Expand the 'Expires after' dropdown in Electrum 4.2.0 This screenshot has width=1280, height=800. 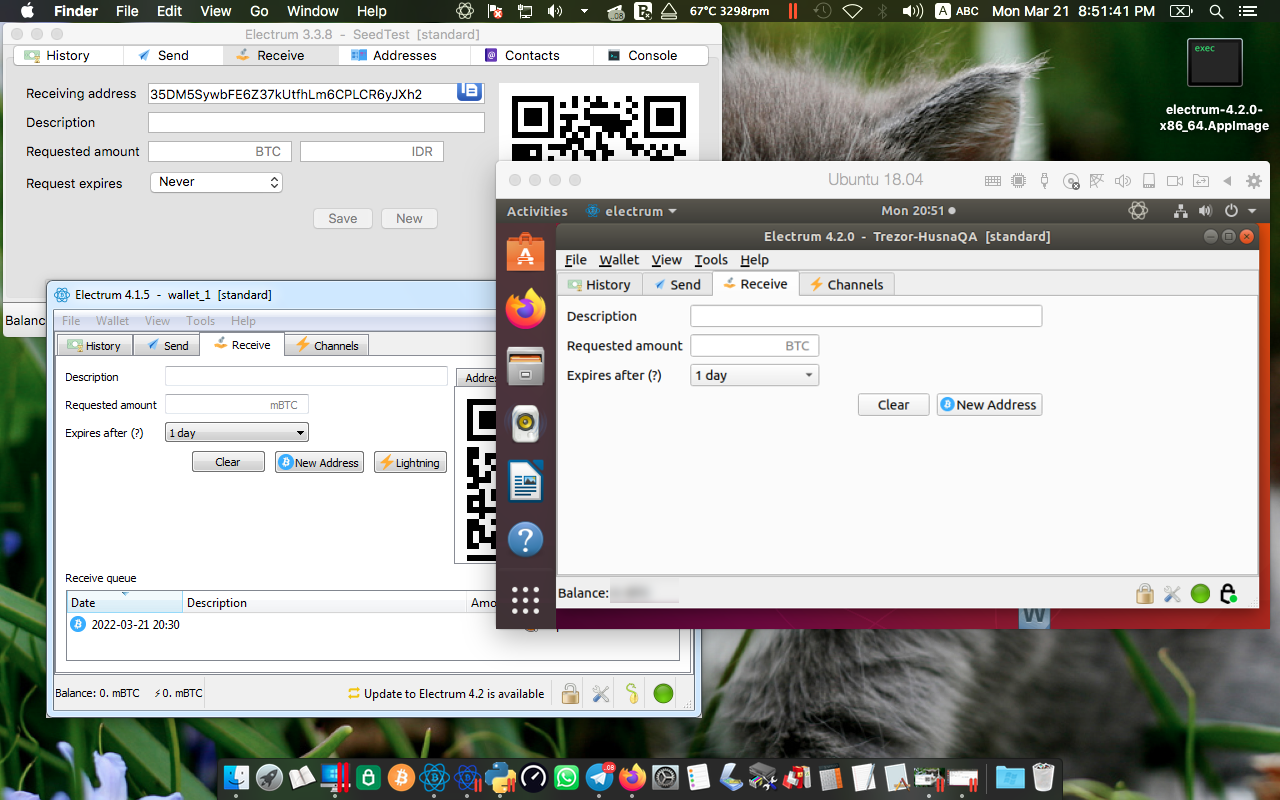coord(755,376)
